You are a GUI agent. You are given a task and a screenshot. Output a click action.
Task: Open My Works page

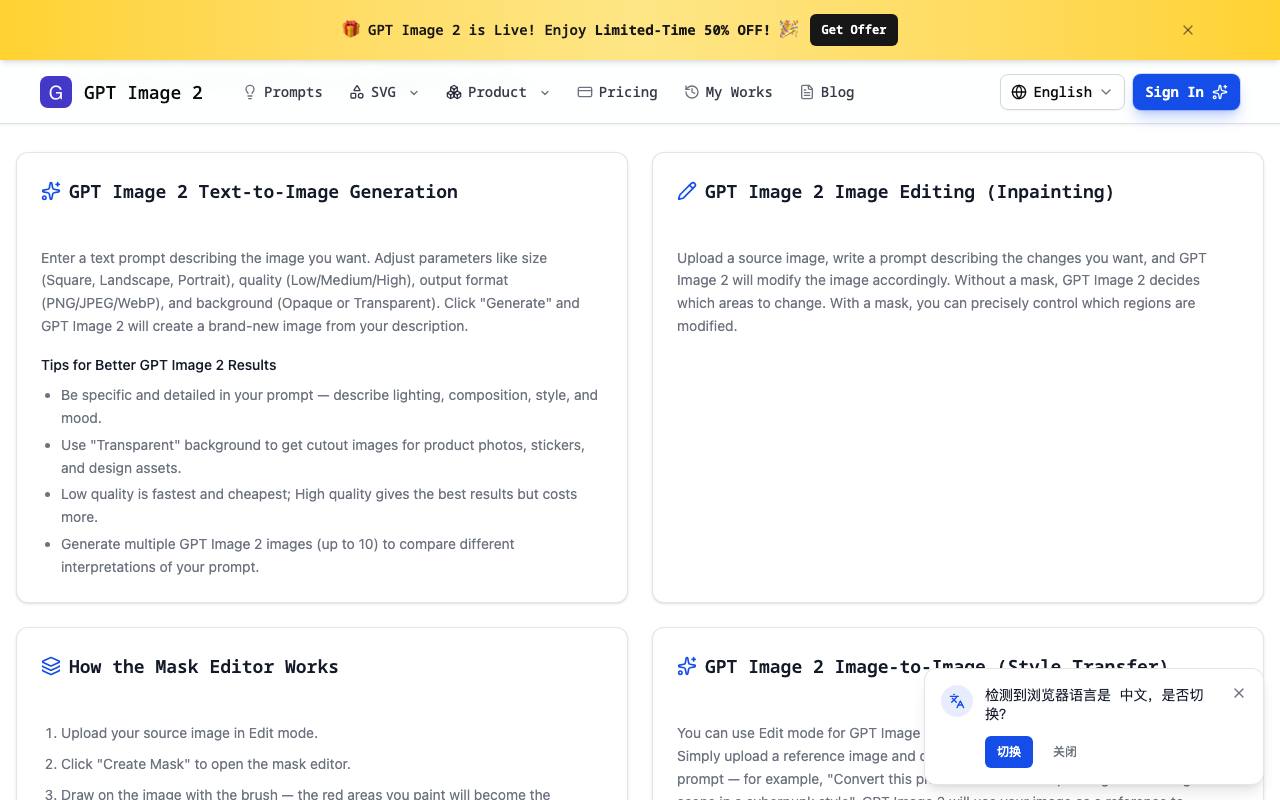729,92
